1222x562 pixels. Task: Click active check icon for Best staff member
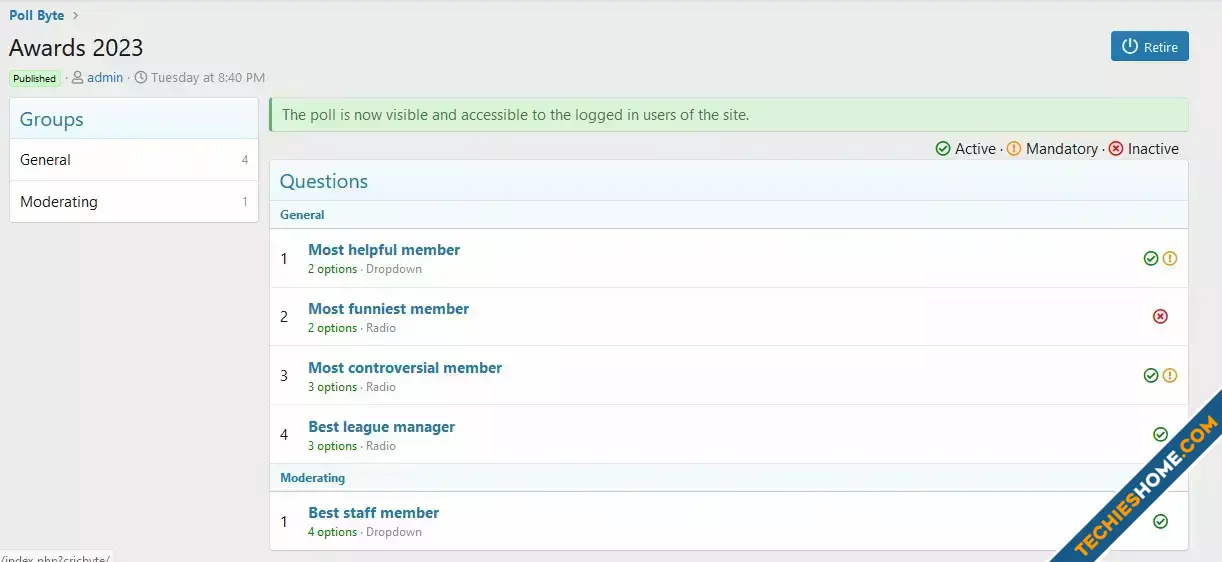click(1160, 521)
